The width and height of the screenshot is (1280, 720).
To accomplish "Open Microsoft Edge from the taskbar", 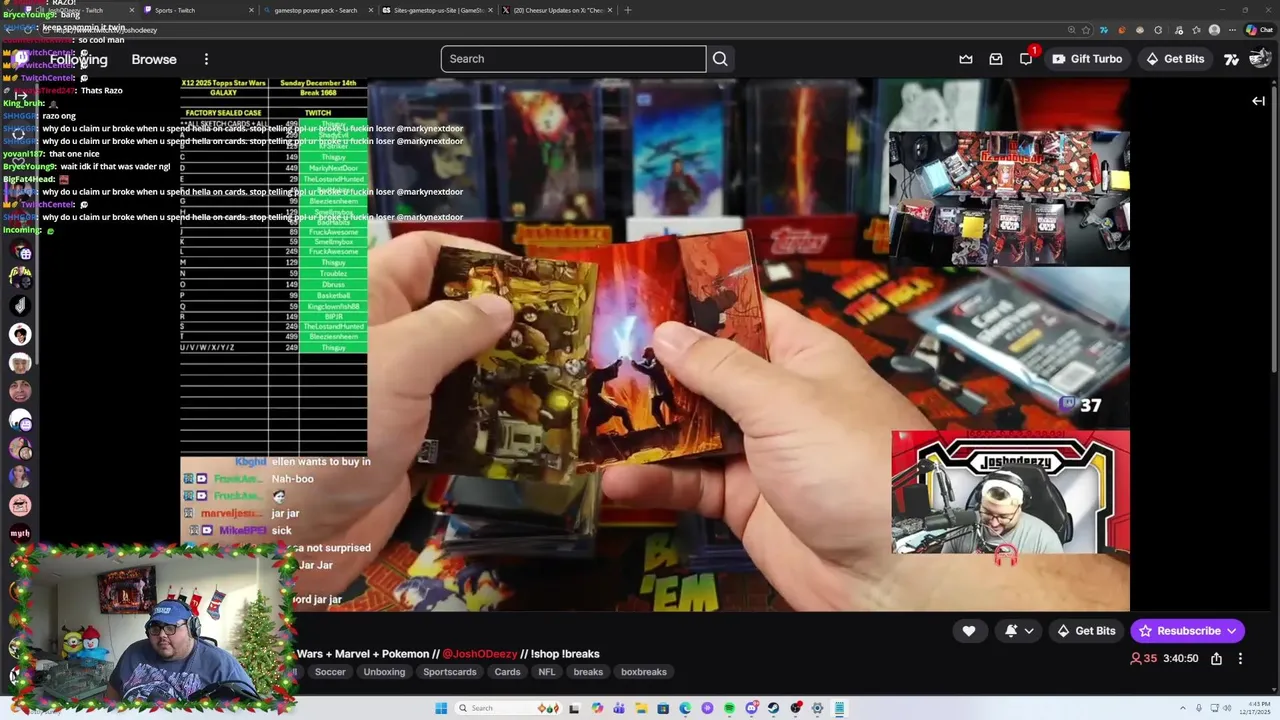I will (x=685, y=708).
